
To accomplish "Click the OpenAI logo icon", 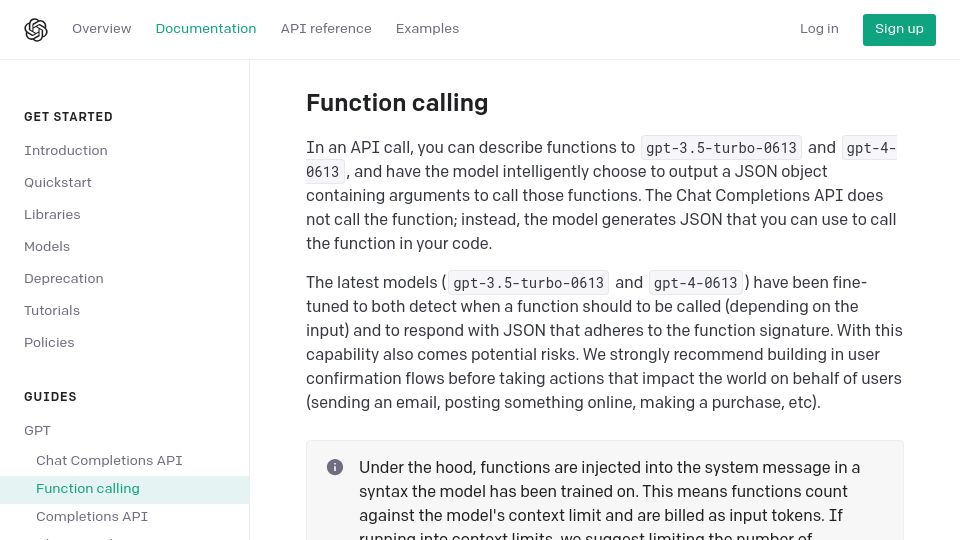I will [x=36, y=29].
